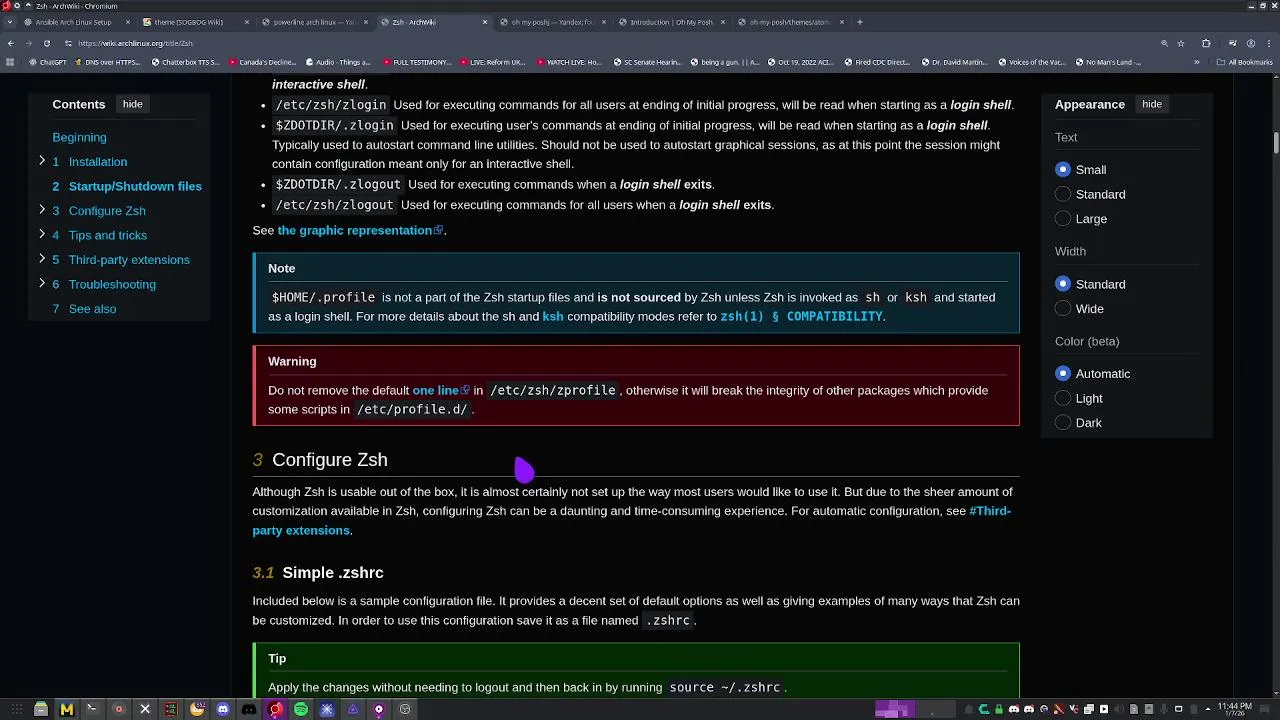This screenshot has height=720, width=1280.
Task: Open the ksh link in the Note
Action: click(x=553, y=316)
